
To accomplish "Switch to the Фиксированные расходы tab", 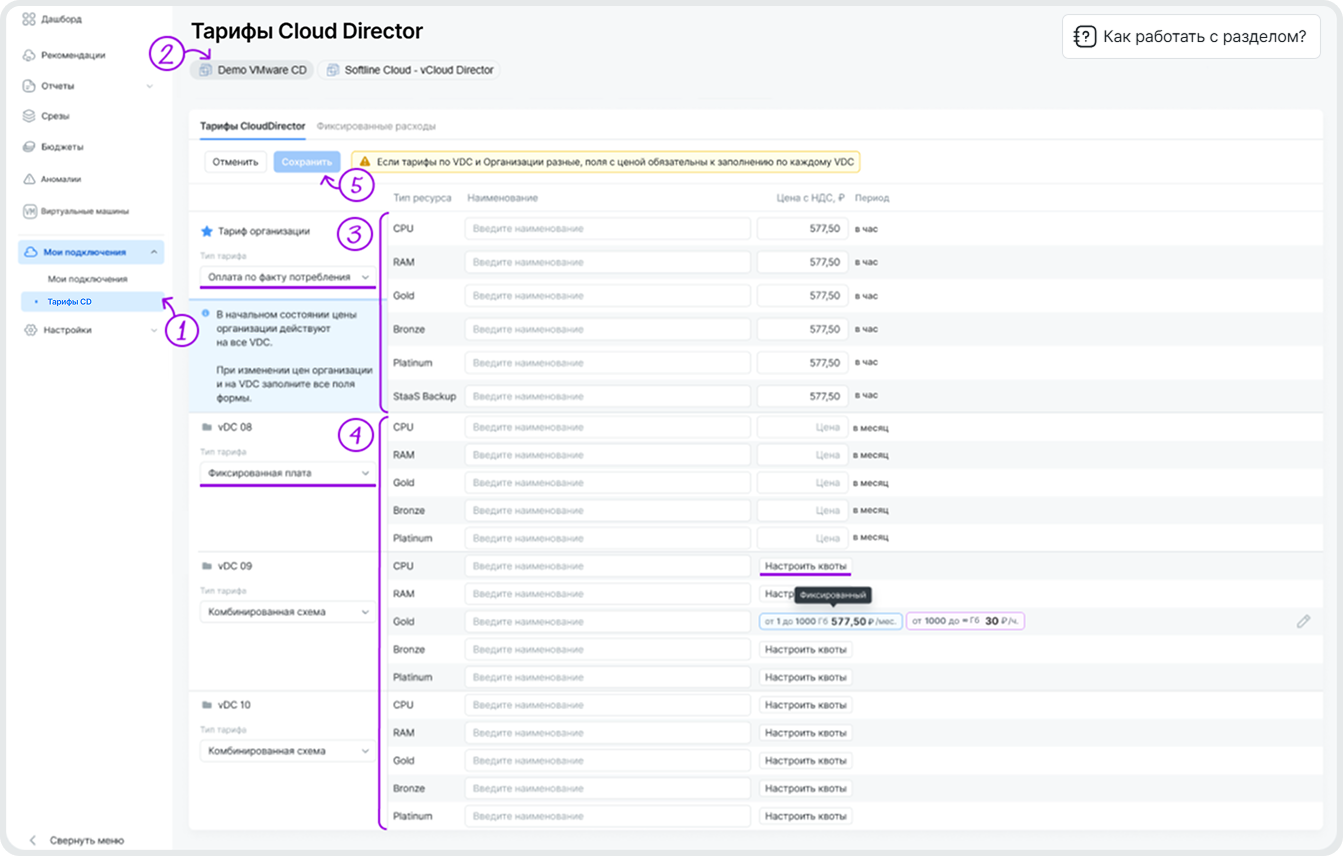I will [375, 127].
